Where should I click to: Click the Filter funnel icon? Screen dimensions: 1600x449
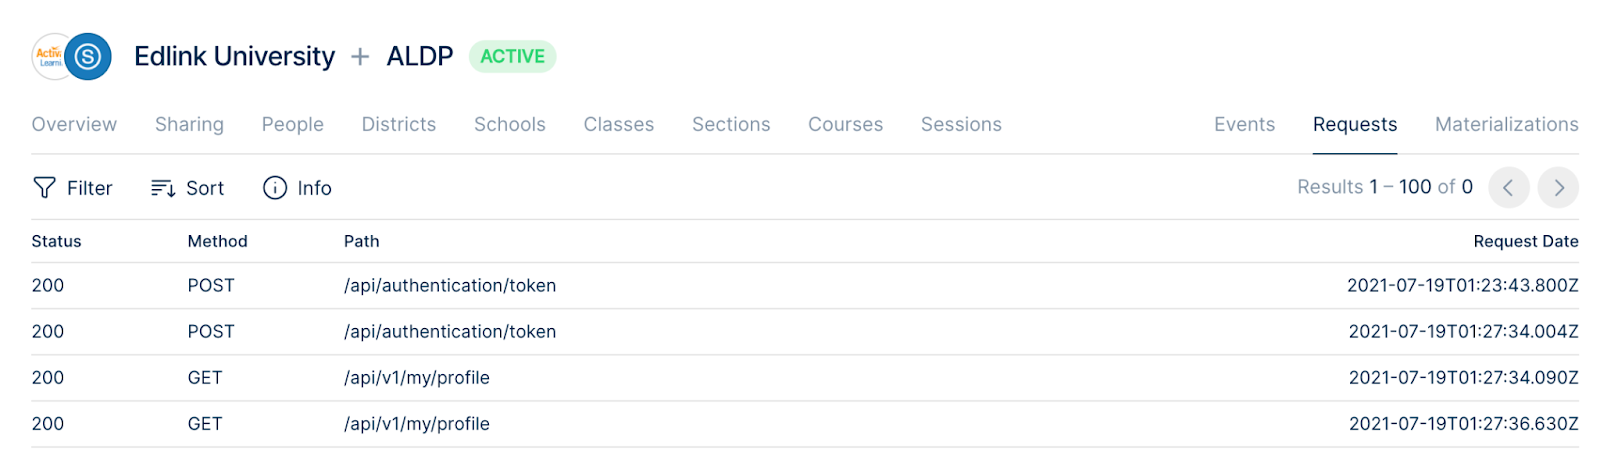coord(44,188)
